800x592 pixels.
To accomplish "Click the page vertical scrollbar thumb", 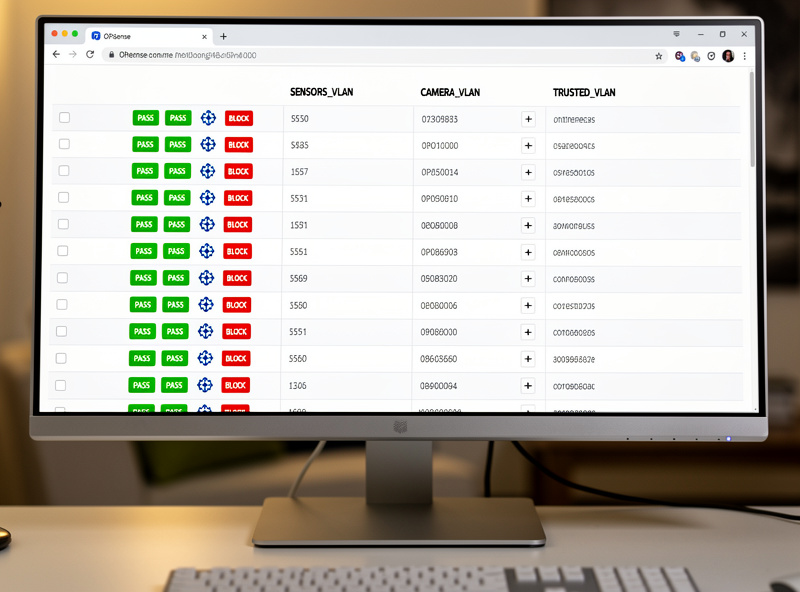I will click(752, 120).
